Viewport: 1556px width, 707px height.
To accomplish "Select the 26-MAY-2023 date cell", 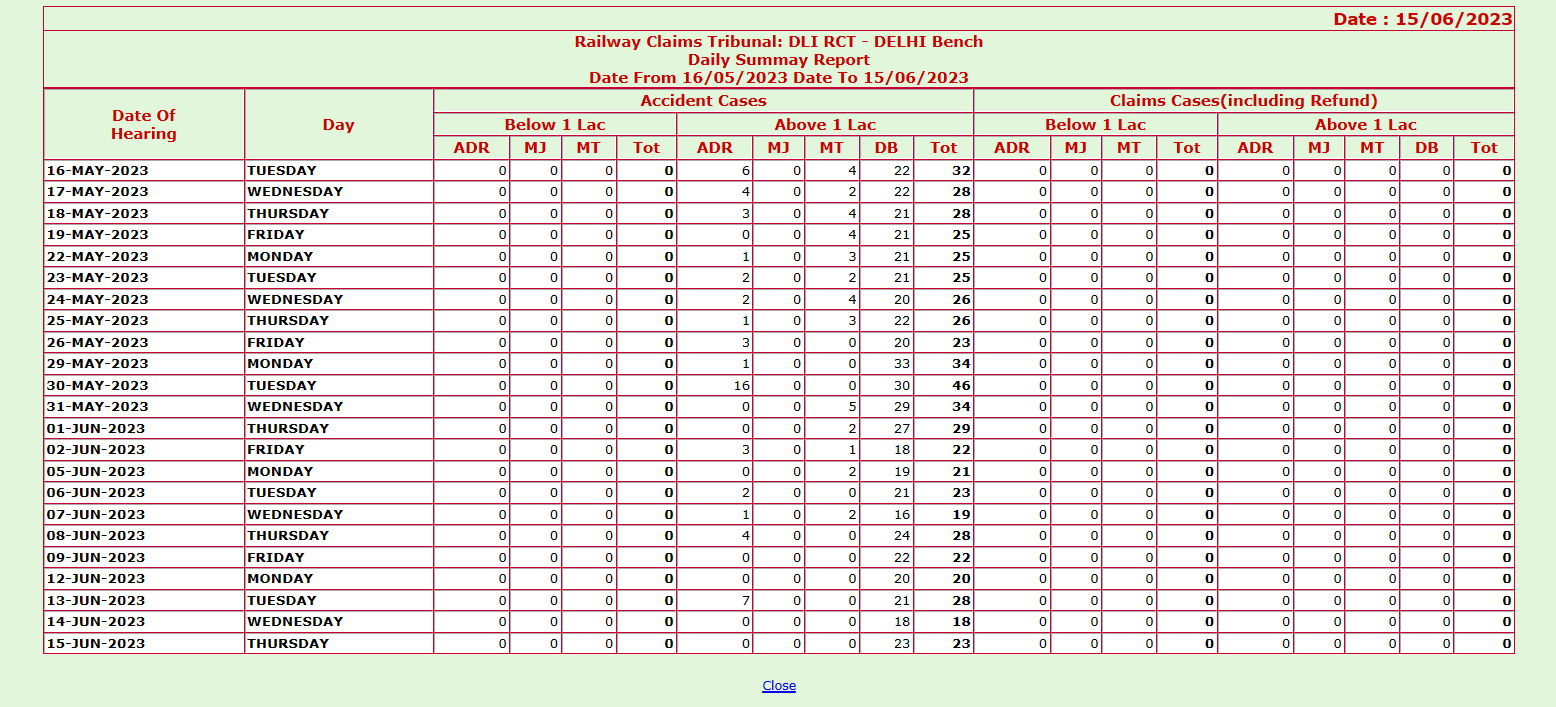I will click(x=97, y=343).
